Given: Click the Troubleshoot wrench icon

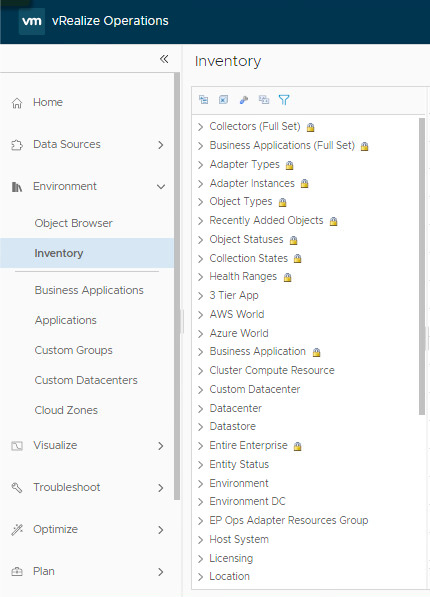Looking at the screenshot, I should point(17,488).
